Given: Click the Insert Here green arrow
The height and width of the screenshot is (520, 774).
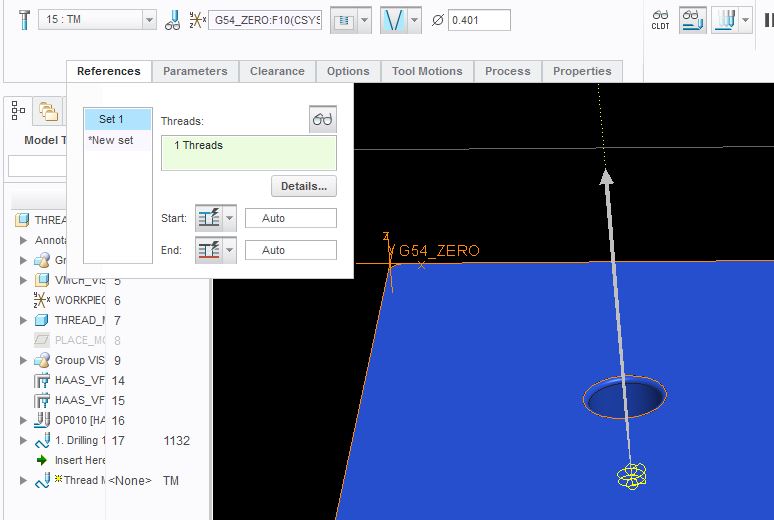Looking at the screenshot, I should click(41, 460).
